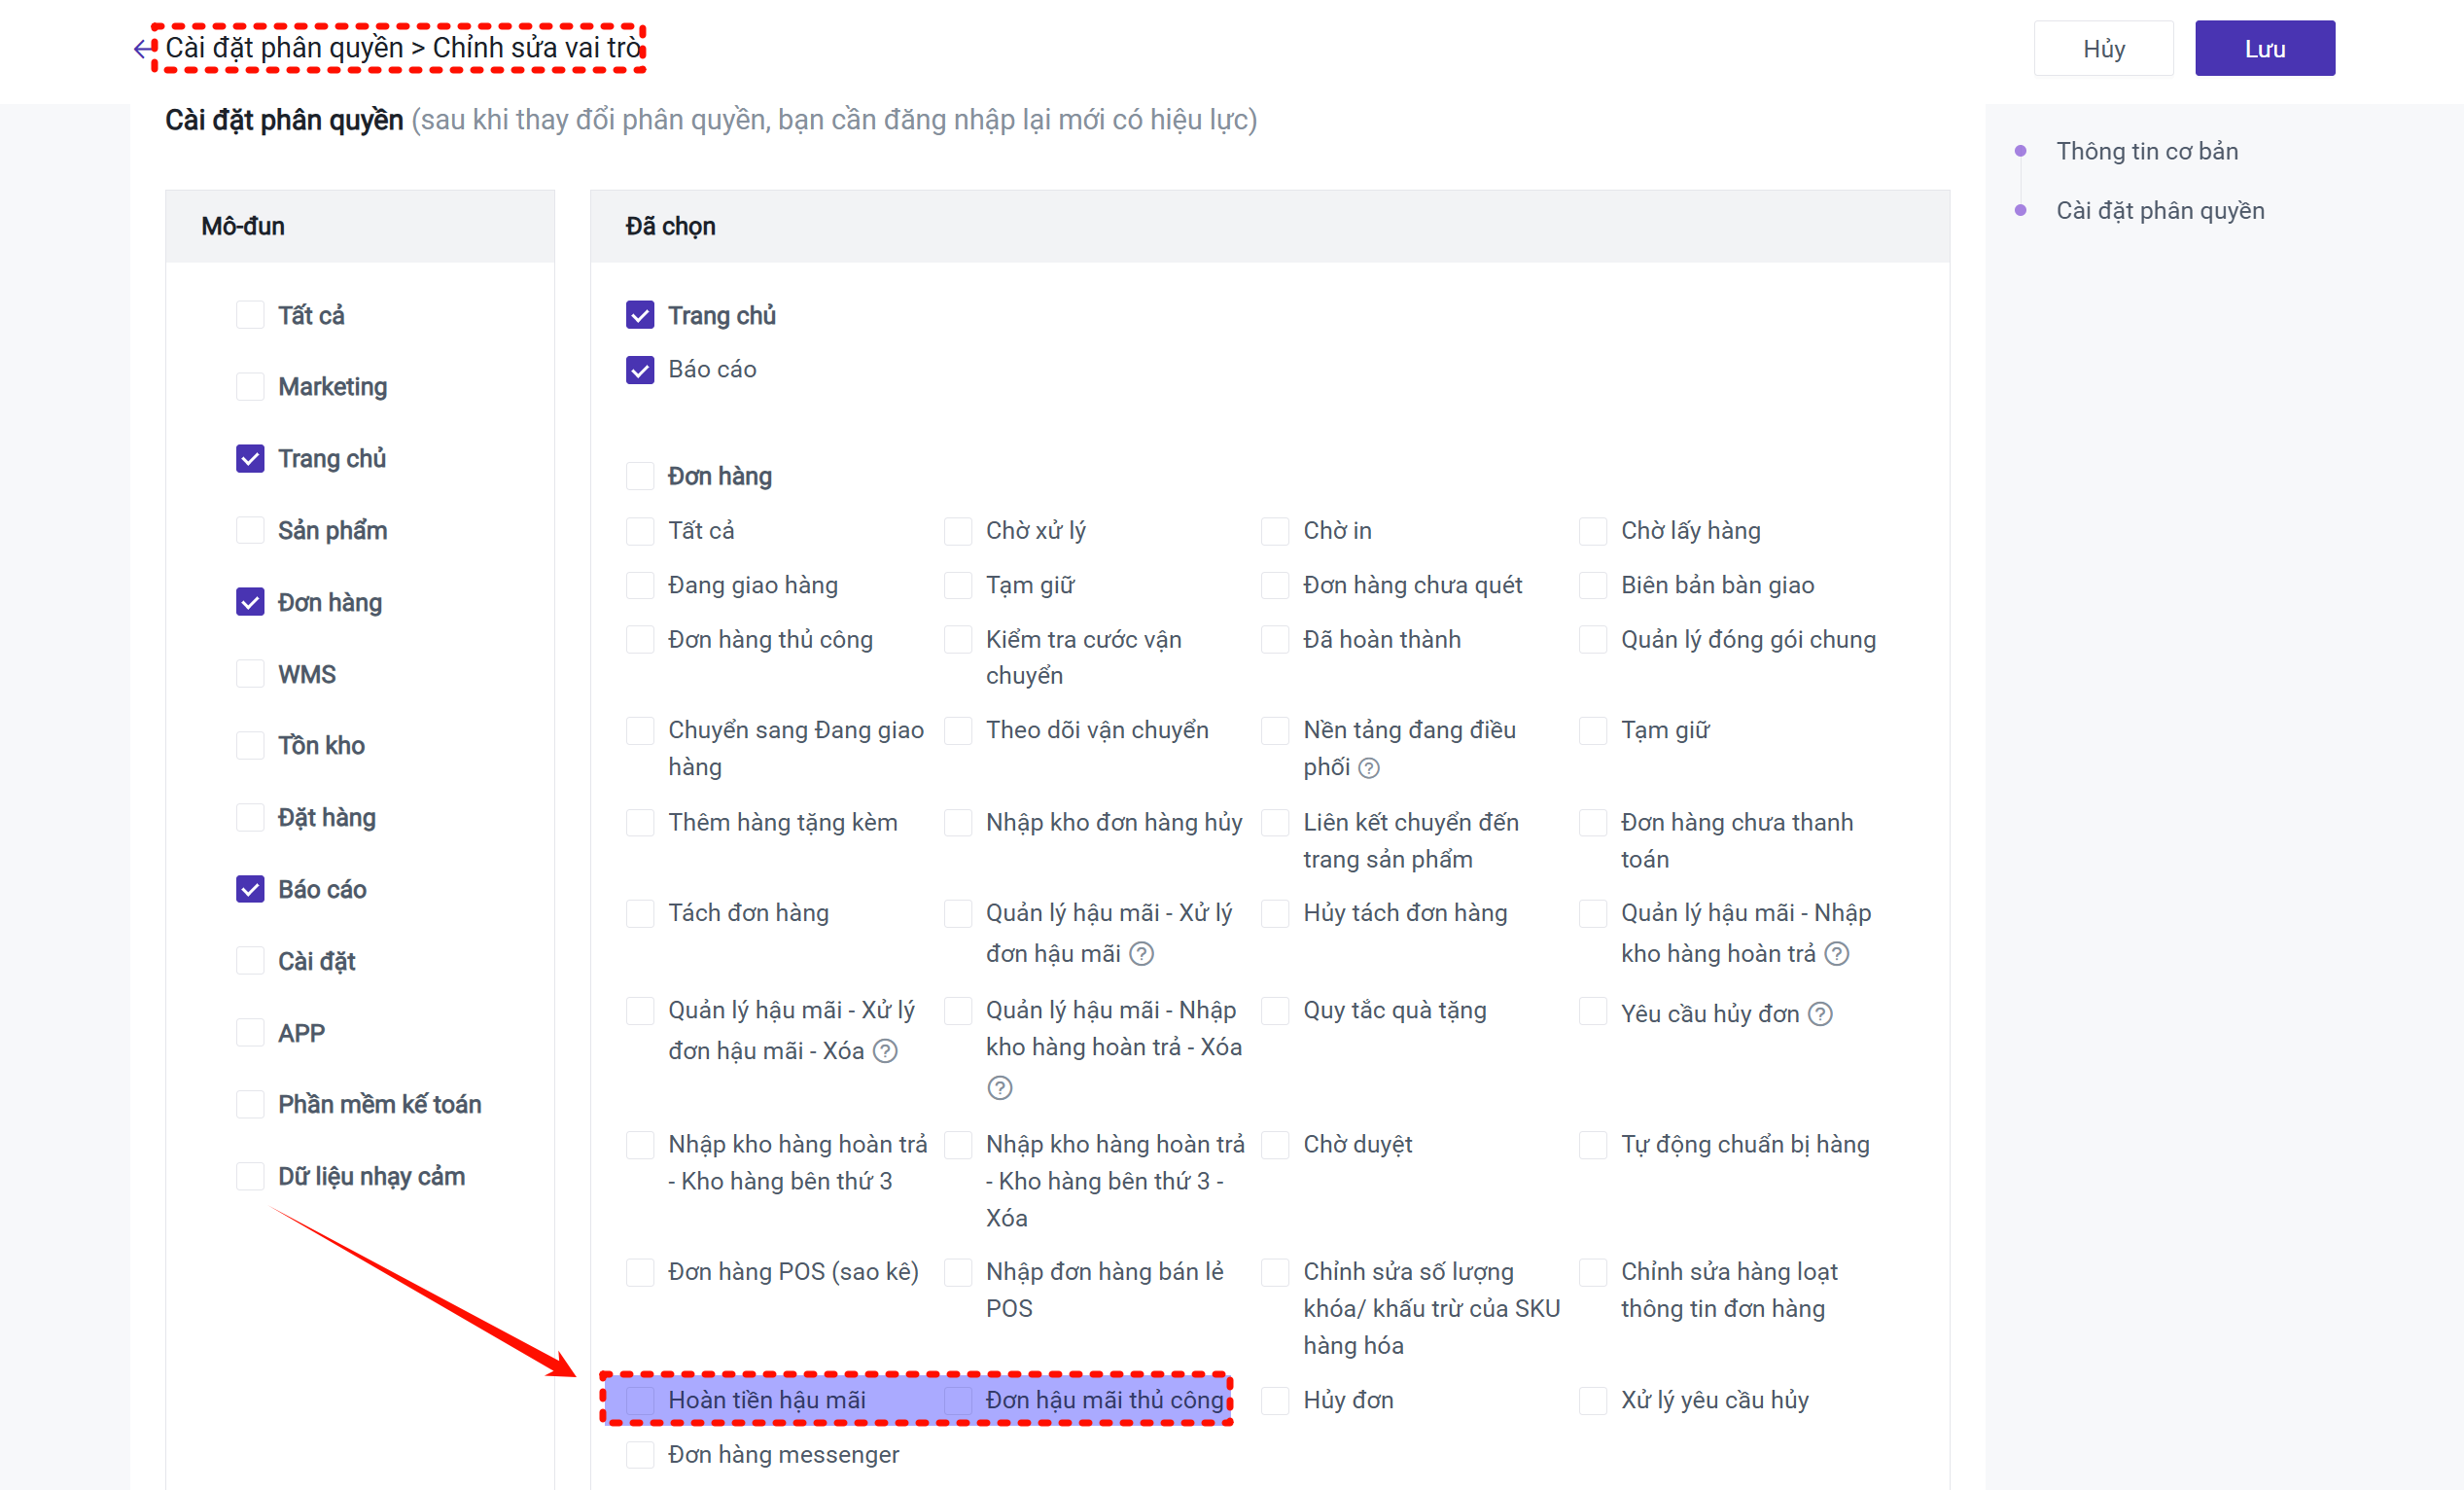Jump to Cài đặt phân quyền section
Viewport: 2464px width, 1490px height.
(x=2159, y=210)
